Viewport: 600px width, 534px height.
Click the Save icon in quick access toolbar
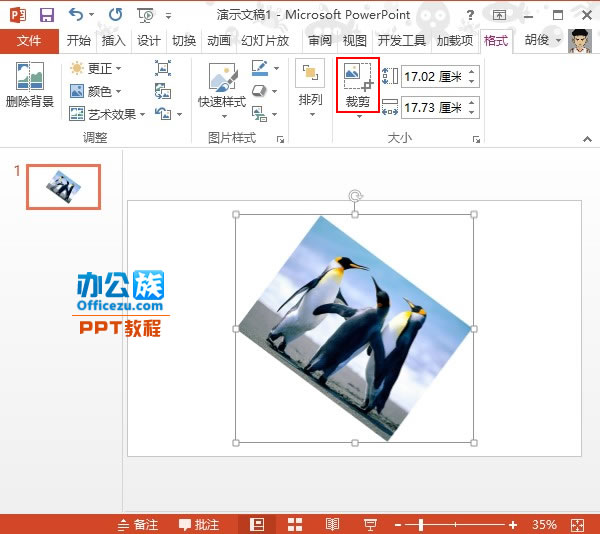click(47, 15)
